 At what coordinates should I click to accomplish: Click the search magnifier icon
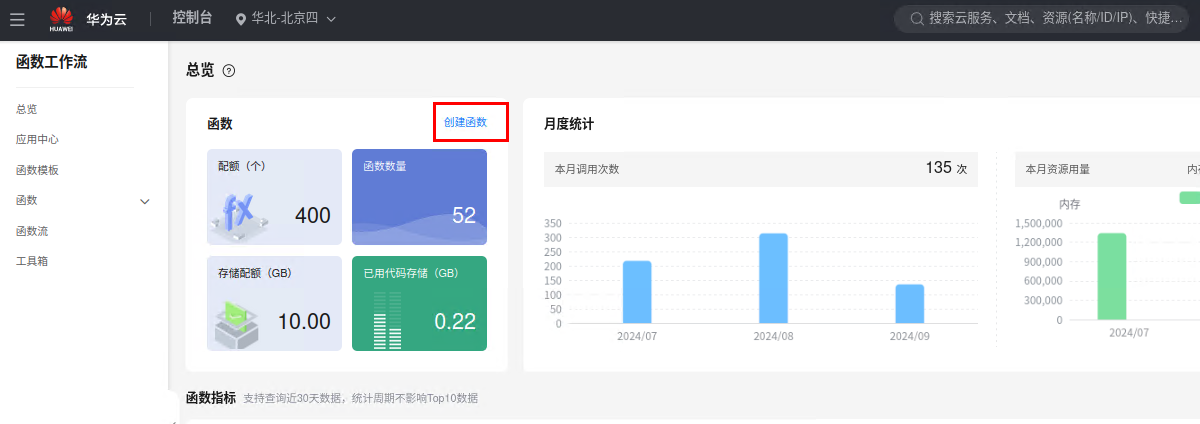[x=916, y=19]
